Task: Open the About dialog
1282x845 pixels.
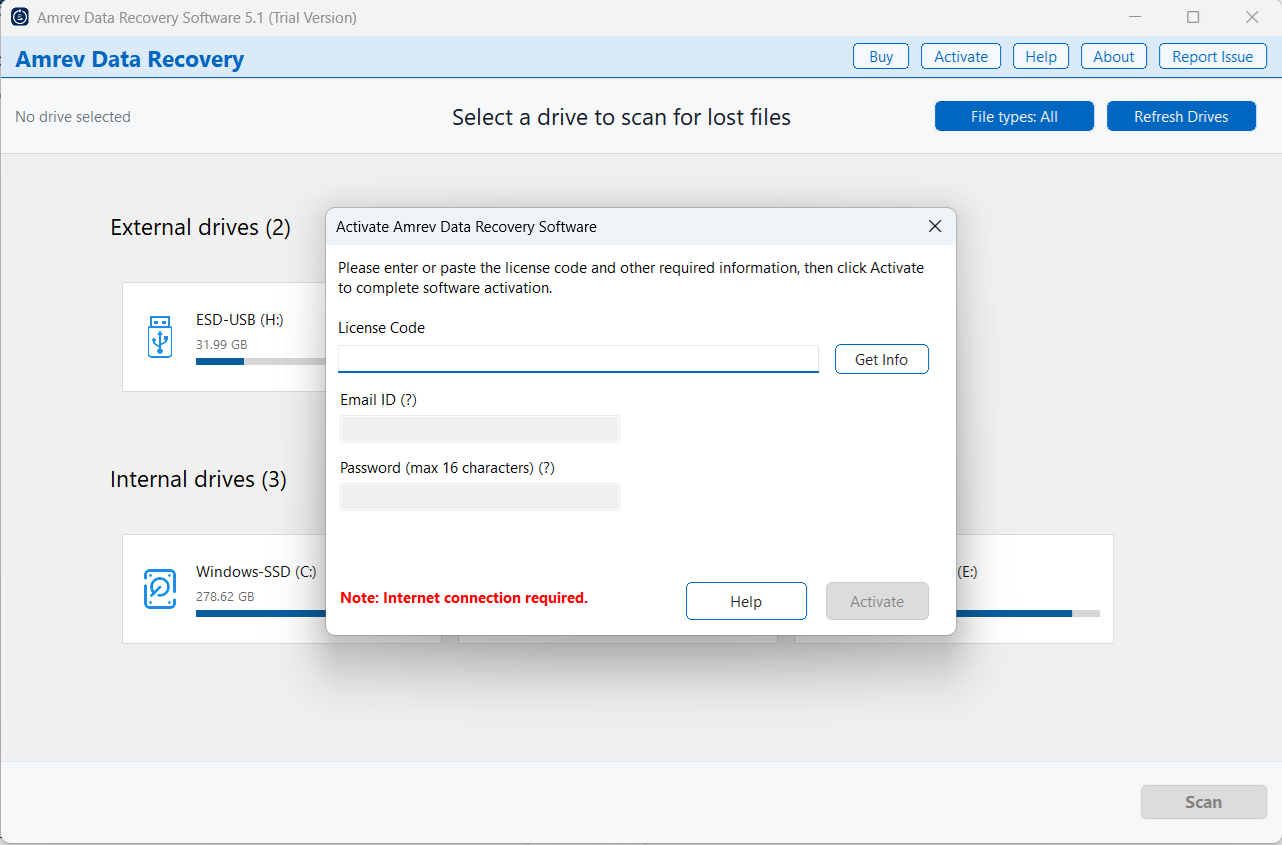Action: 1114,57
